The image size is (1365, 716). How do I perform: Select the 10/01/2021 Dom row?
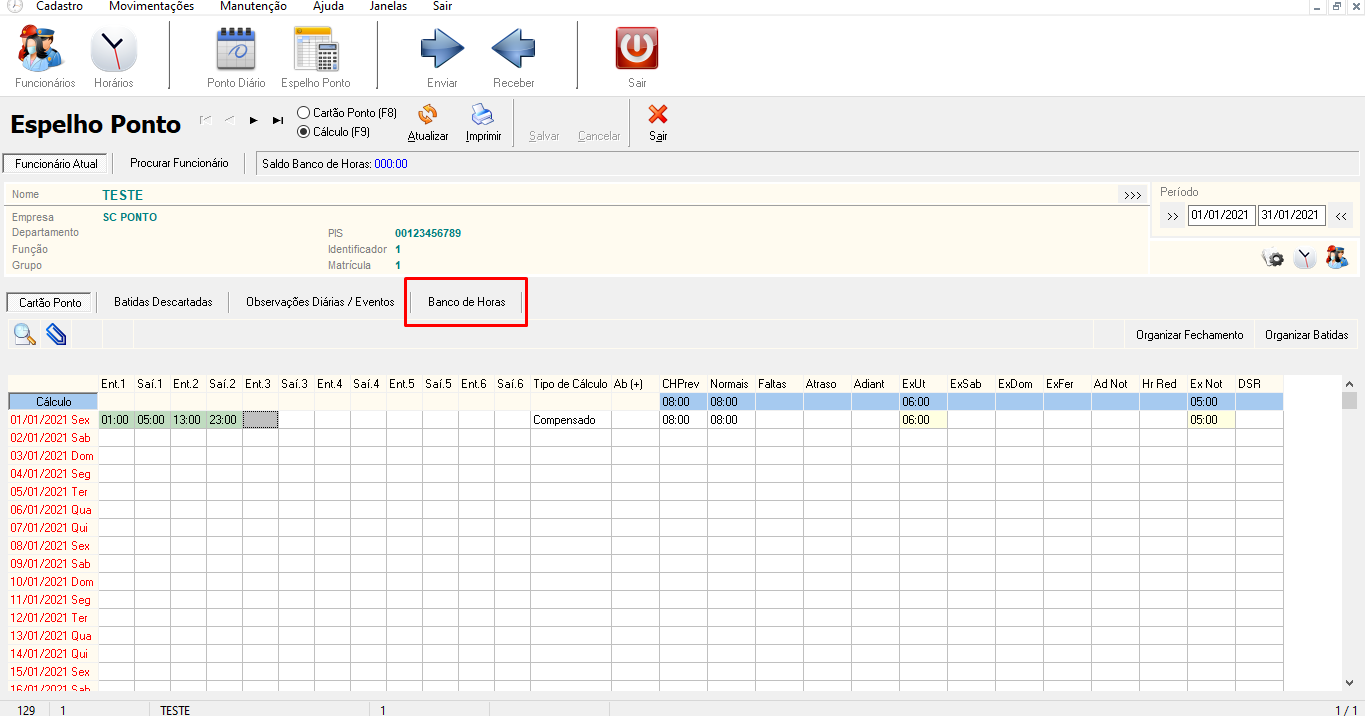[x=53, y=582]
